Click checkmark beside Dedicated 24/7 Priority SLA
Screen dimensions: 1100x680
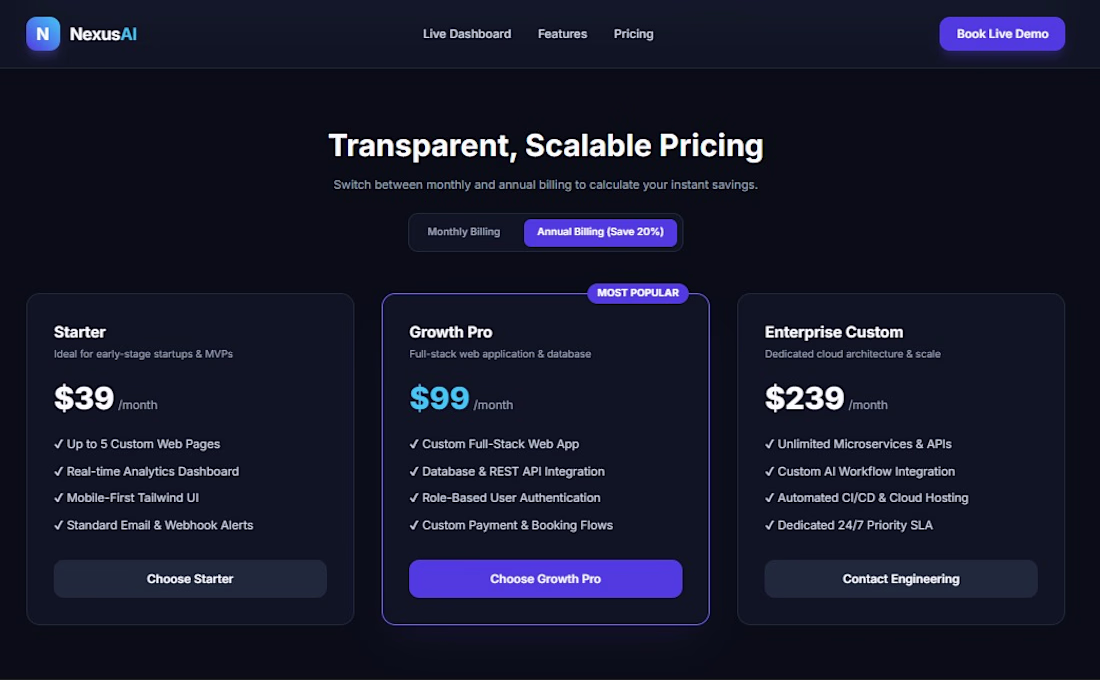(x=770, y=525)
